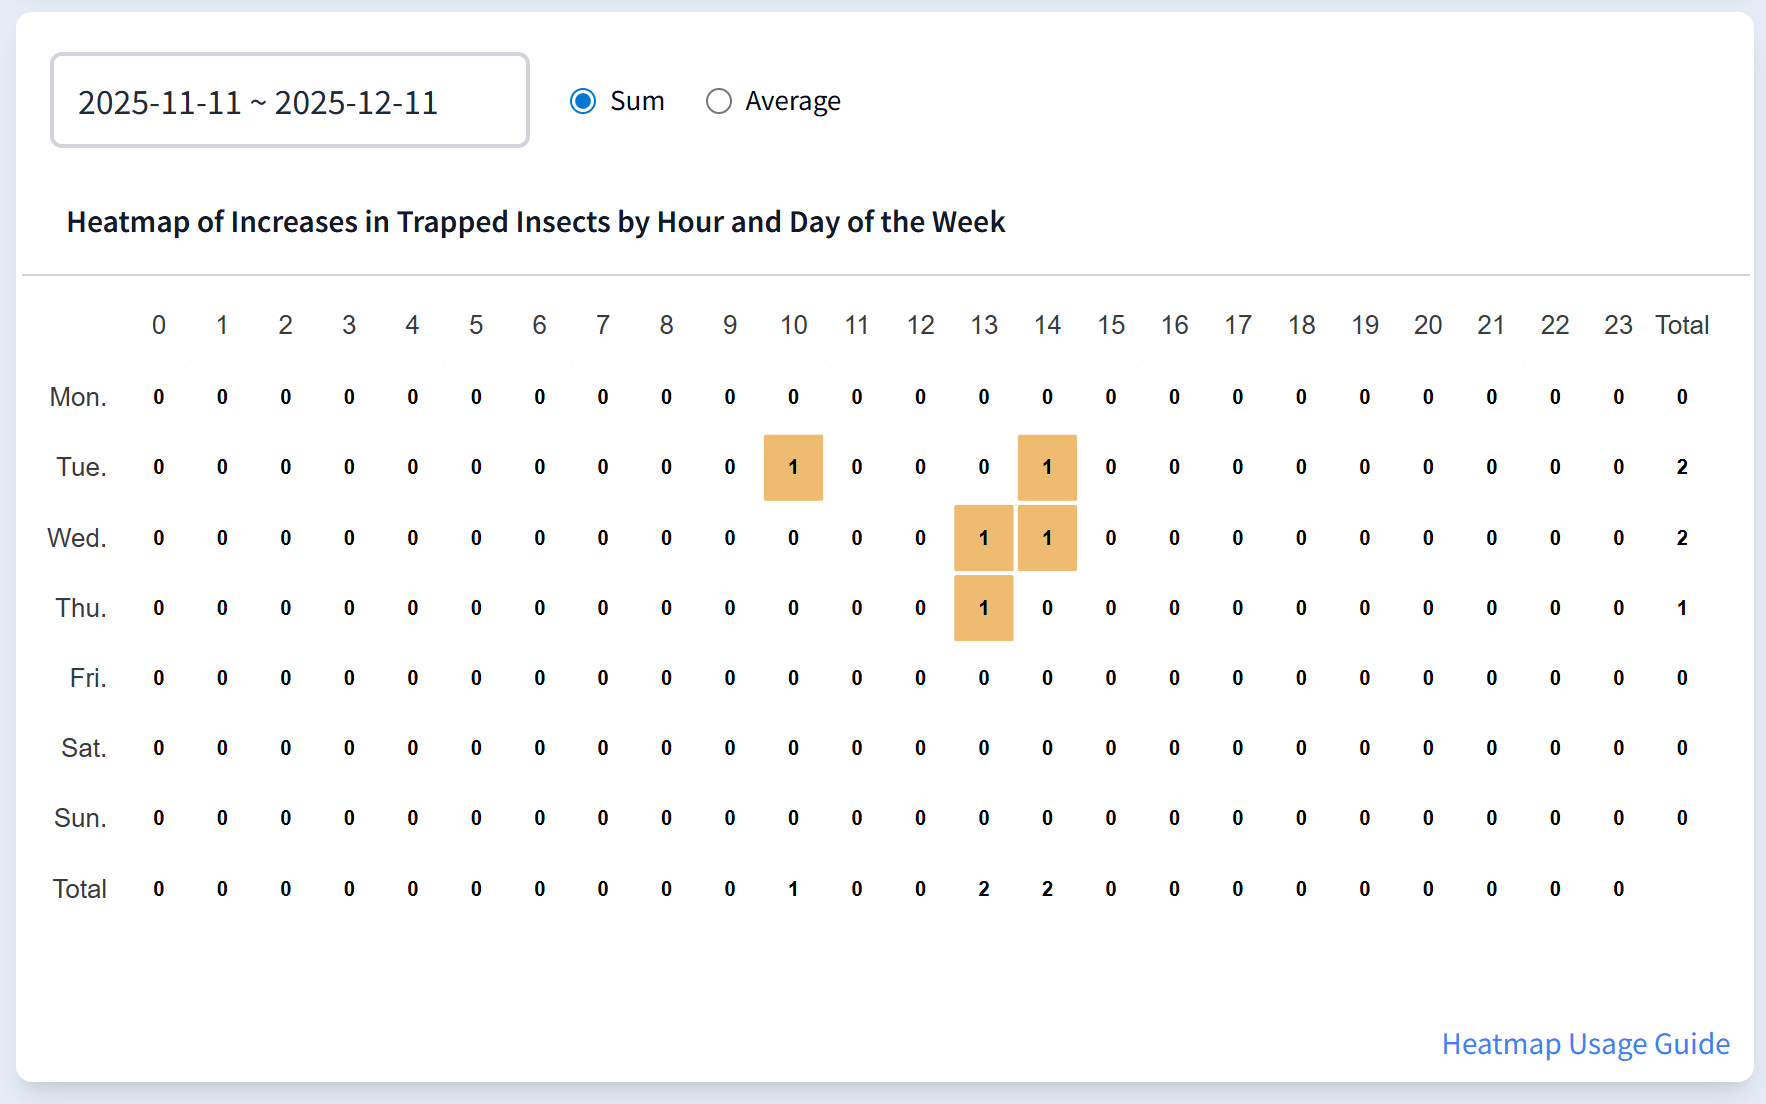Click the highlighted Wednesday 14 o'clock cell
1766x1104 pixels.
(1047, 538)
